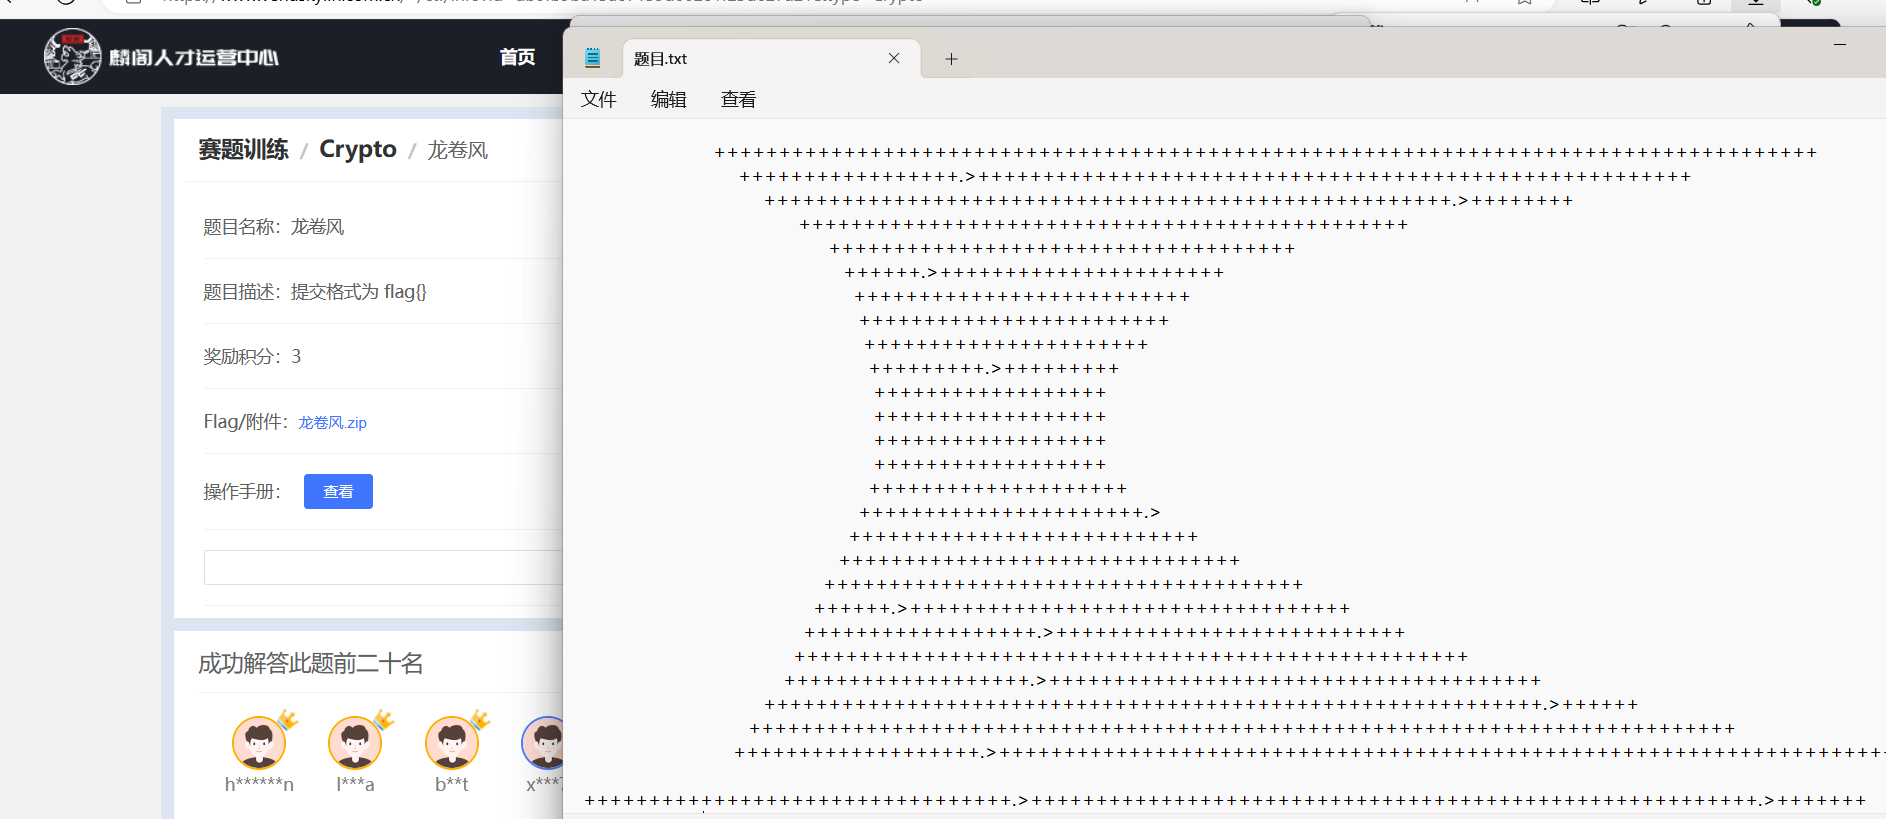Open l***a user avatar
Image resolution: width=1886 pixels, height=819 pixels.
coord(355,742)
